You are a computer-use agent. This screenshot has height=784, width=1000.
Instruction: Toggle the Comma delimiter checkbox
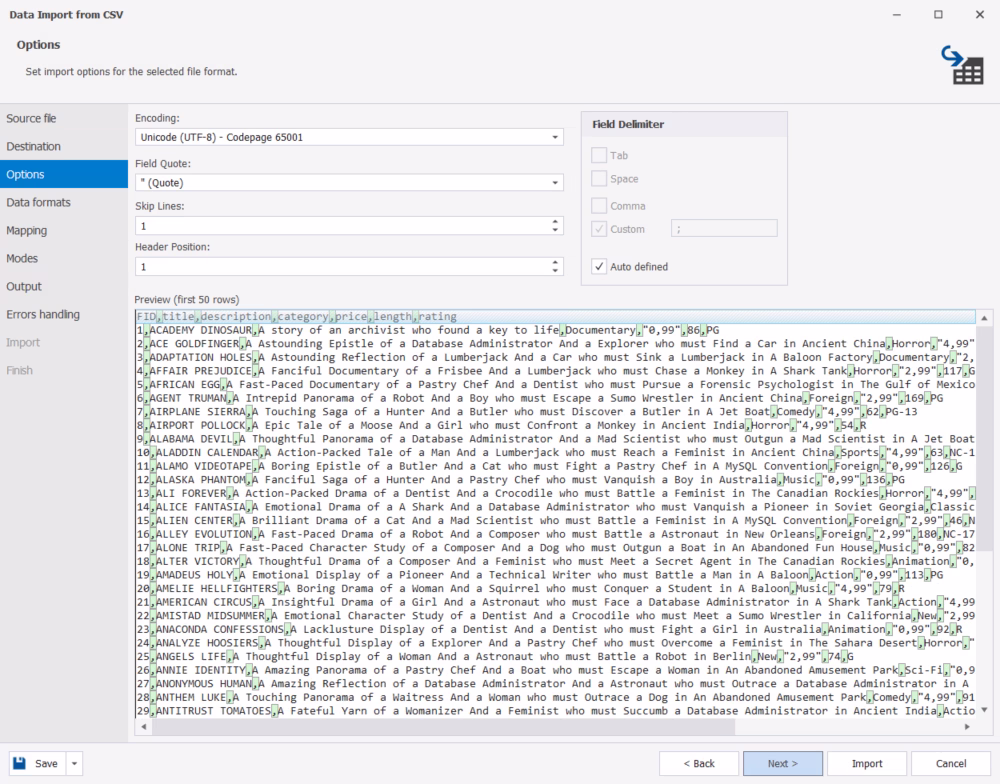pos(599,205)
